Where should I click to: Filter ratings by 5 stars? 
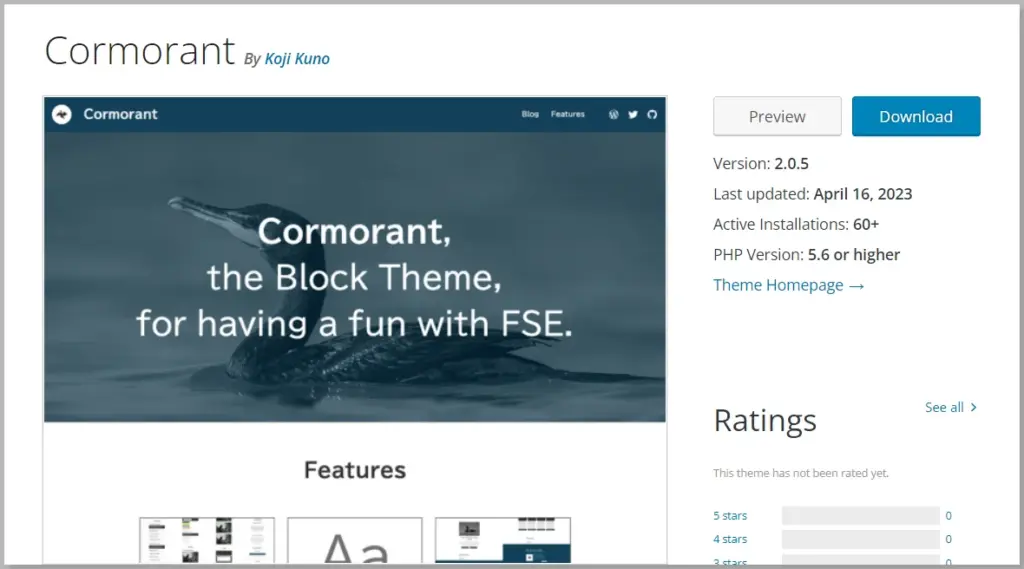730,515
